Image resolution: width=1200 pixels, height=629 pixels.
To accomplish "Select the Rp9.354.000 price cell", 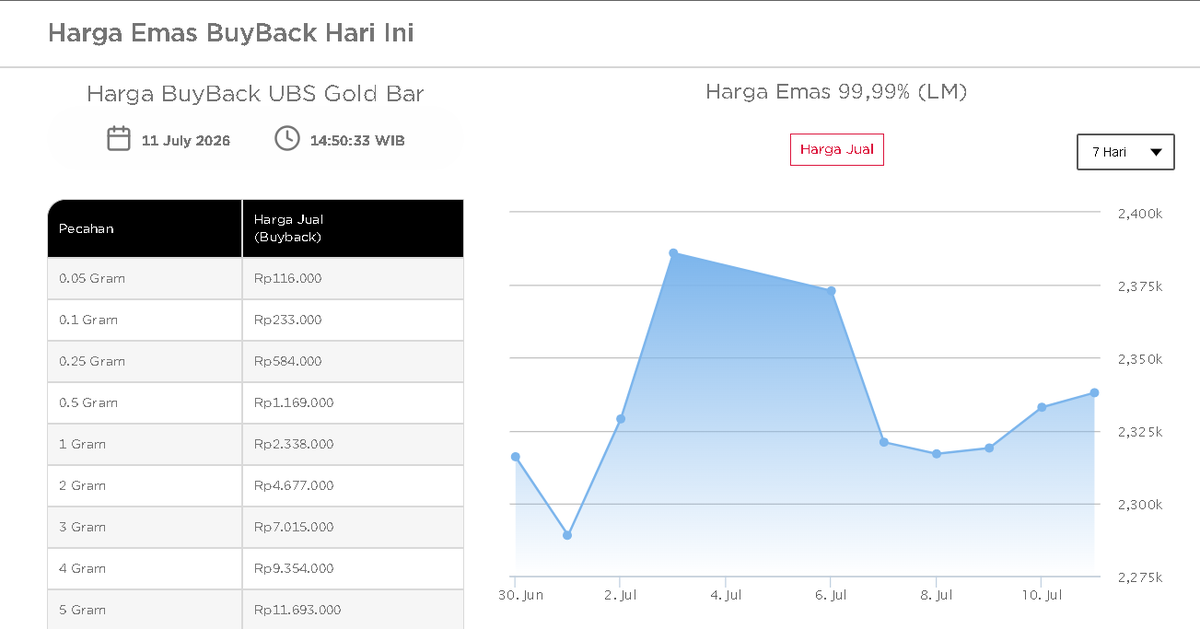I will [x=353, y=568].
